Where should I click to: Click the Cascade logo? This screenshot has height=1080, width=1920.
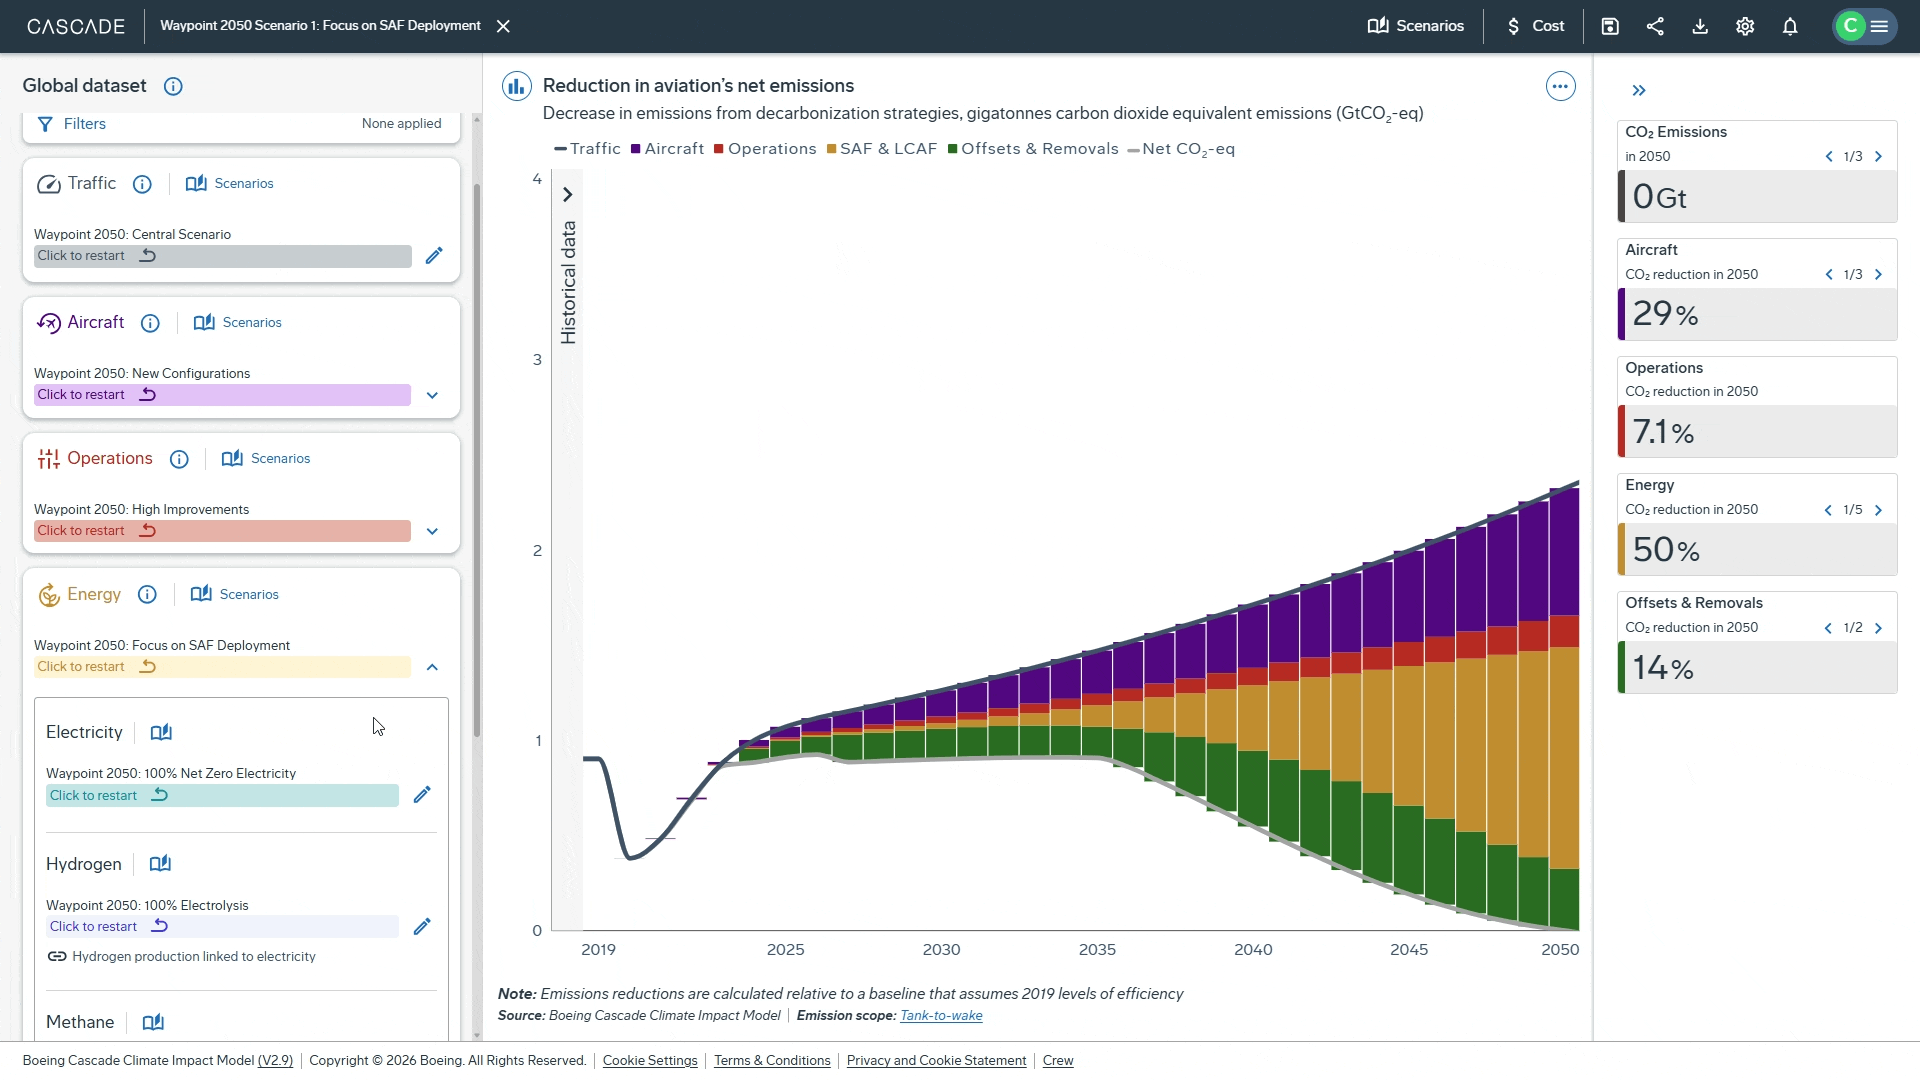pyautogui.click(x=76, y=26)
